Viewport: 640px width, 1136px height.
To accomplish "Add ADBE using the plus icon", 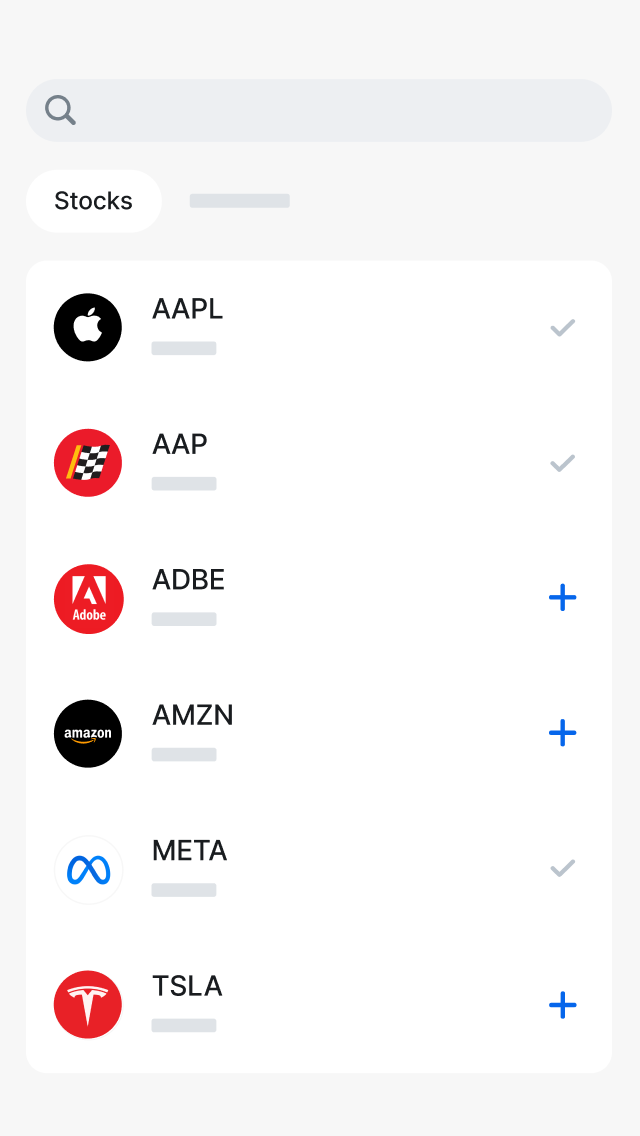I will pos(563,598).
